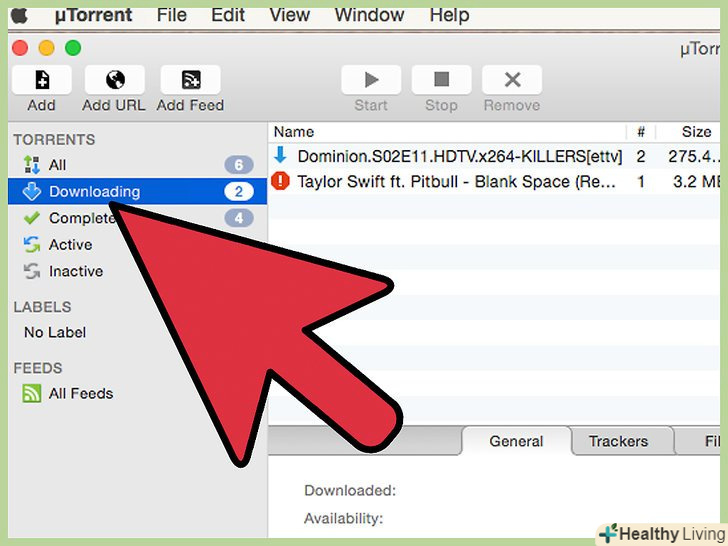Select No Label under Labels
This screenshot has height=546, width=728.
55,332
